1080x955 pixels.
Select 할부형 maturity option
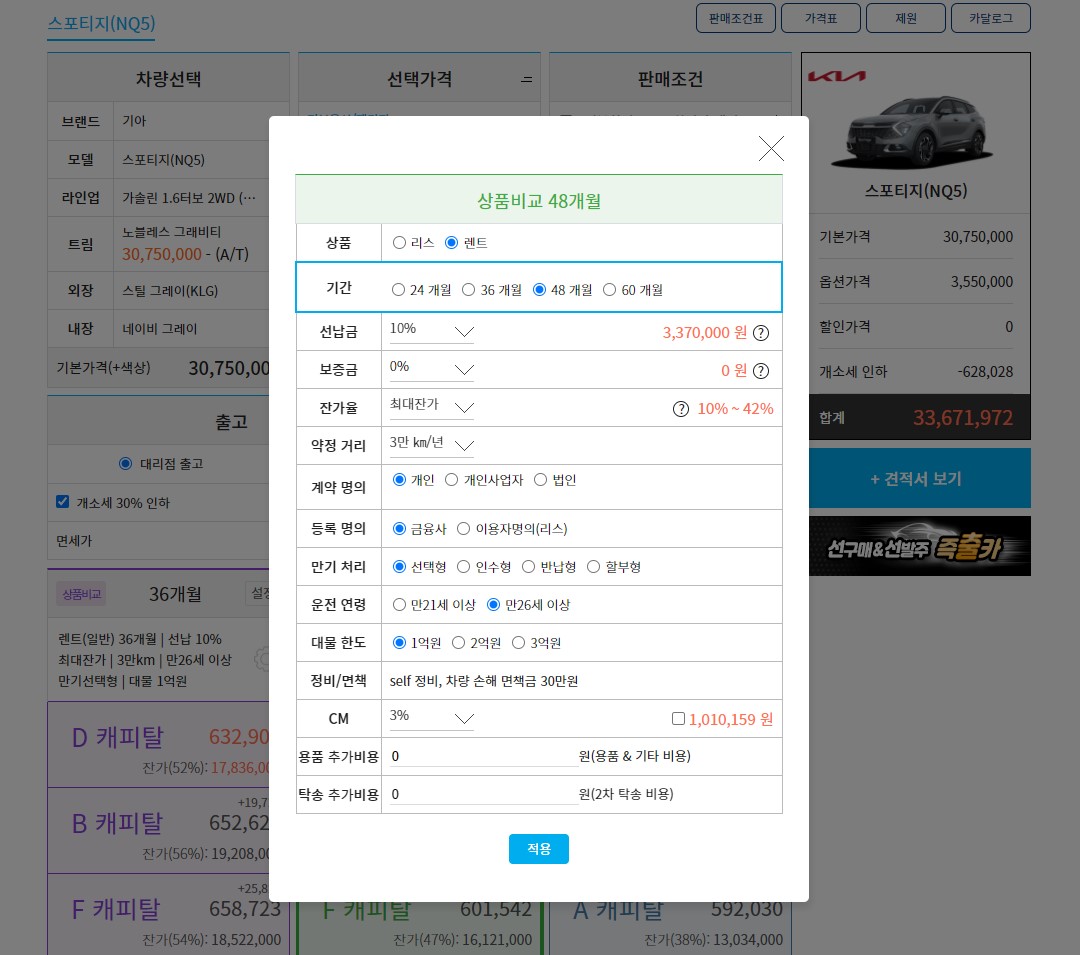pos(593,567)
